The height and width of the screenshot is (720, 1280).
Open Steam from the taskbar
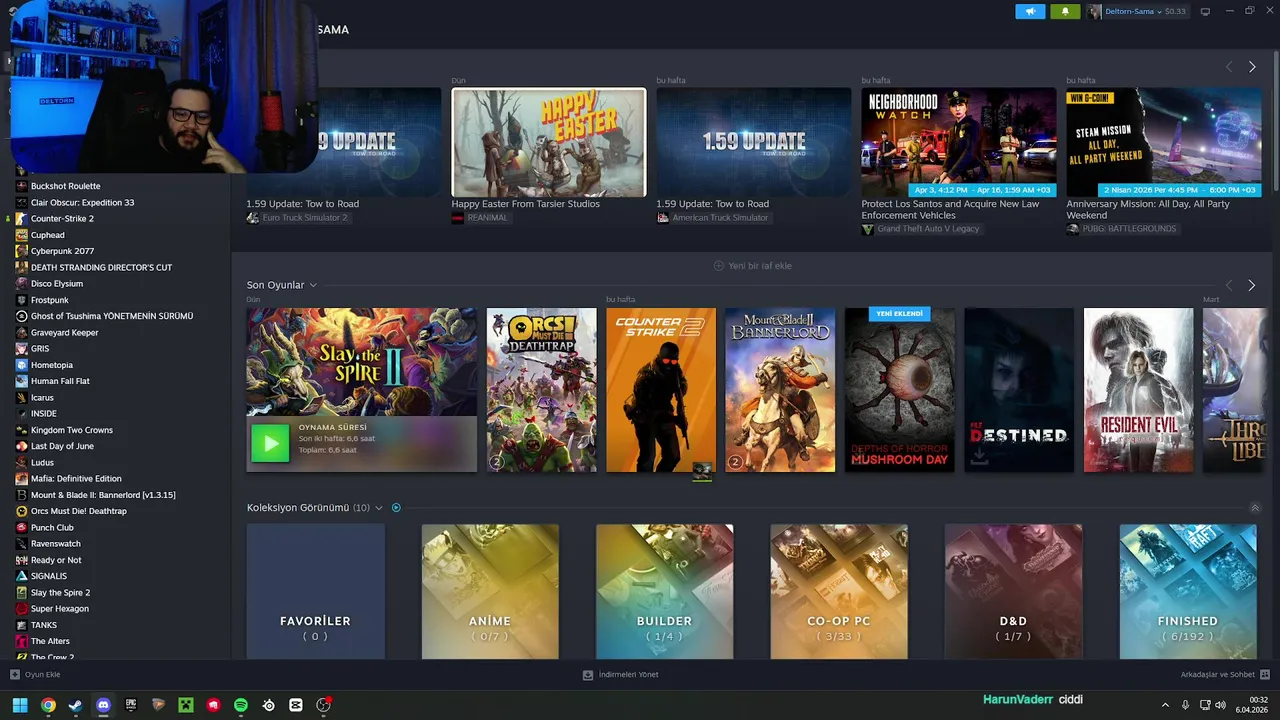(75, 705)
